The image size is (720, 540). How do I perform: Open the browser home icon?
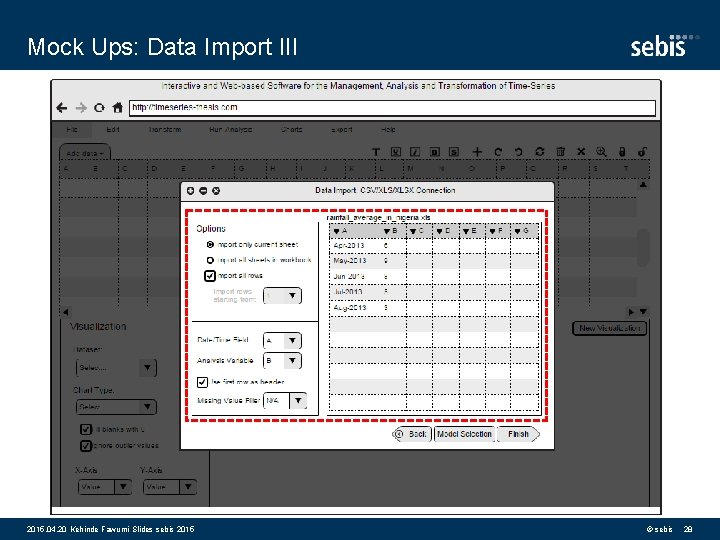tap(118, 107)
